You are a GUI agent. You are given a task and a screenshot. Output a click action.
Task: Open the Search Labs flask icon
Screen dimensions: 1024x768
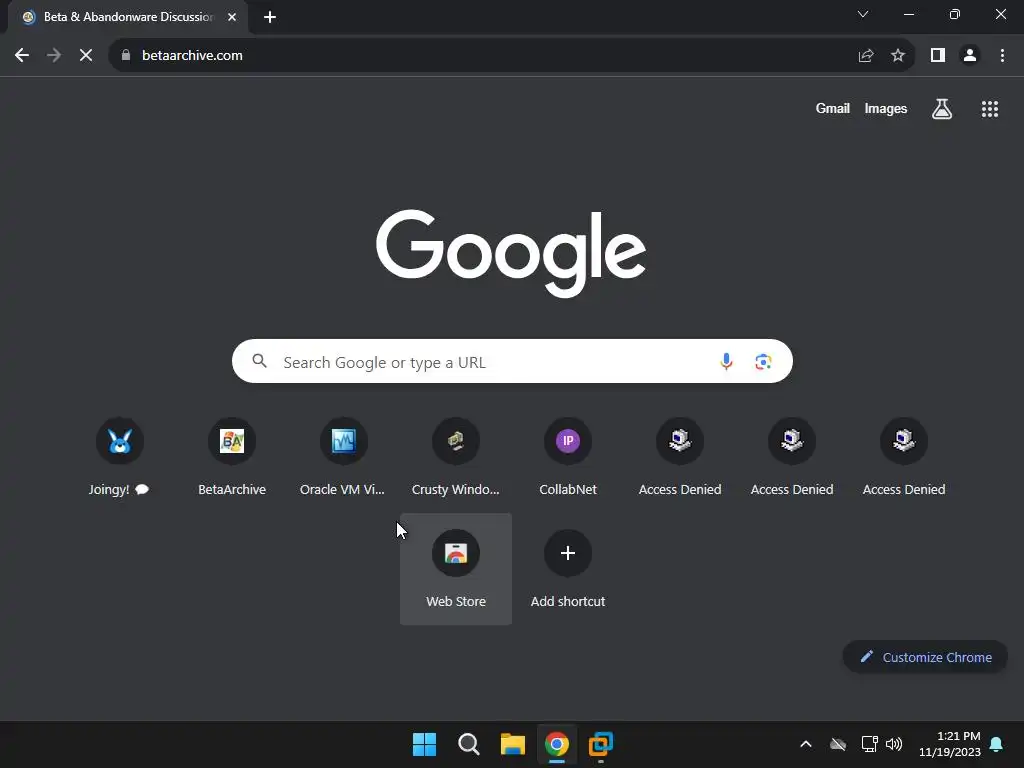[x=942, y=108]
